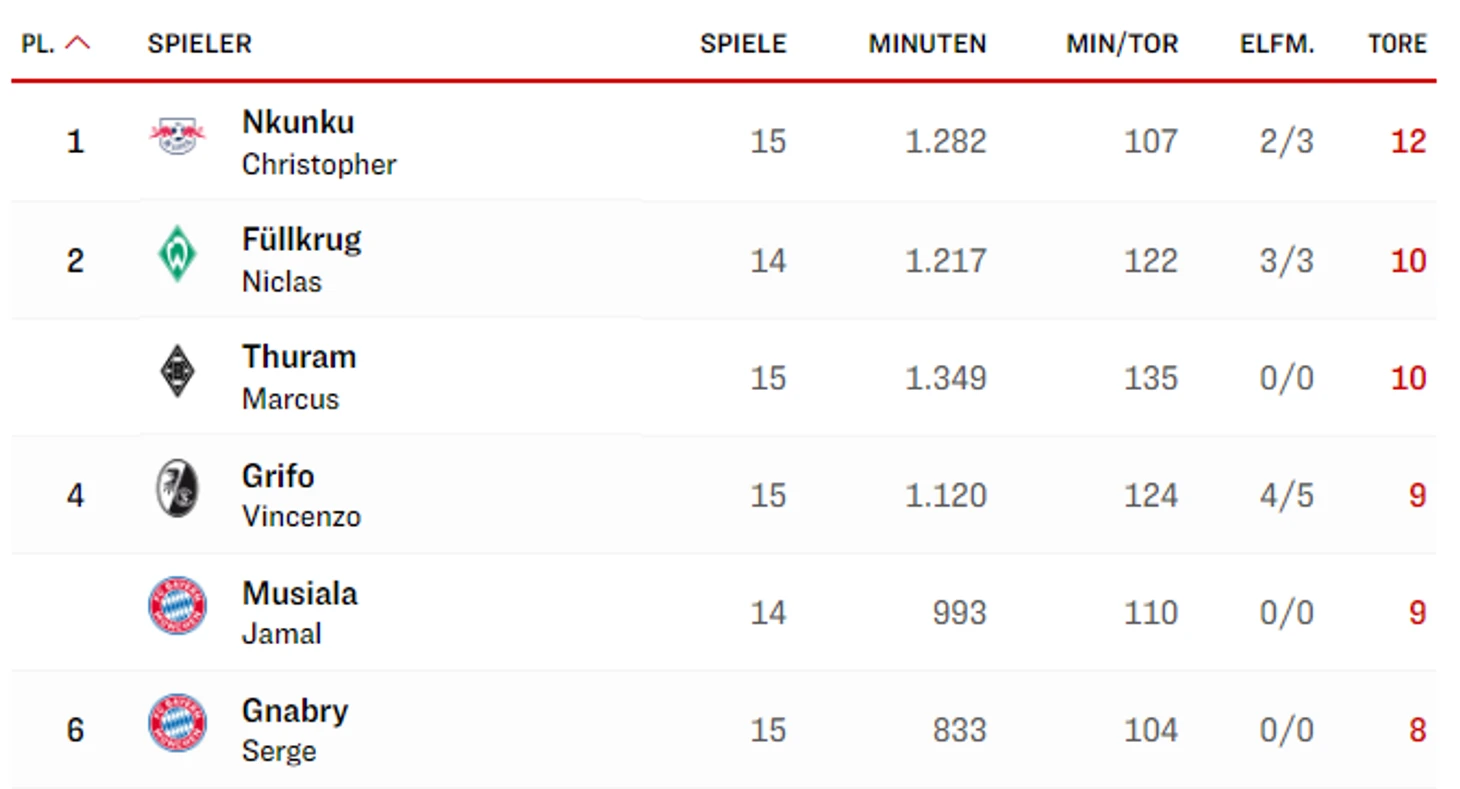Click the Bayern logo beside Musiala

click(178, 605)
